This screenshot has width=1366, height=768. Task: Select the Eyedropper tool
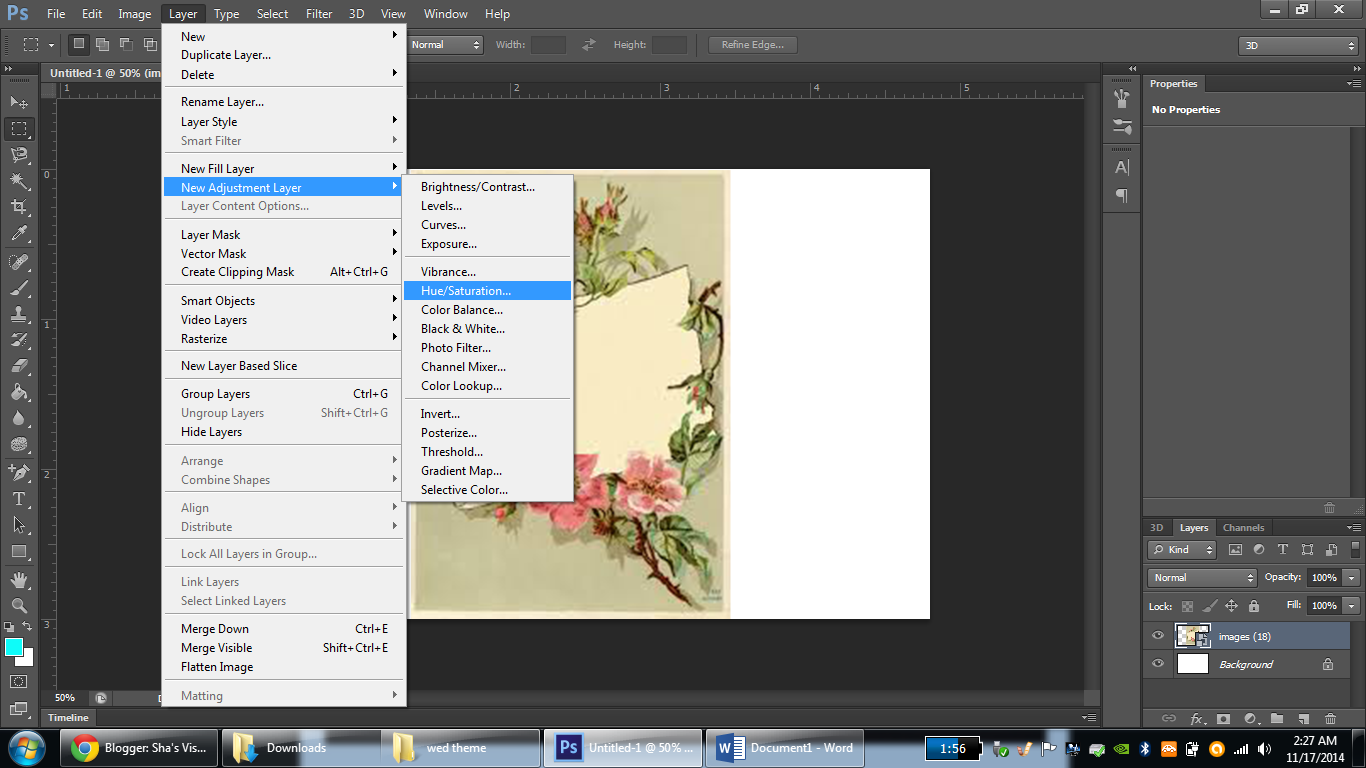click(19, 234)
